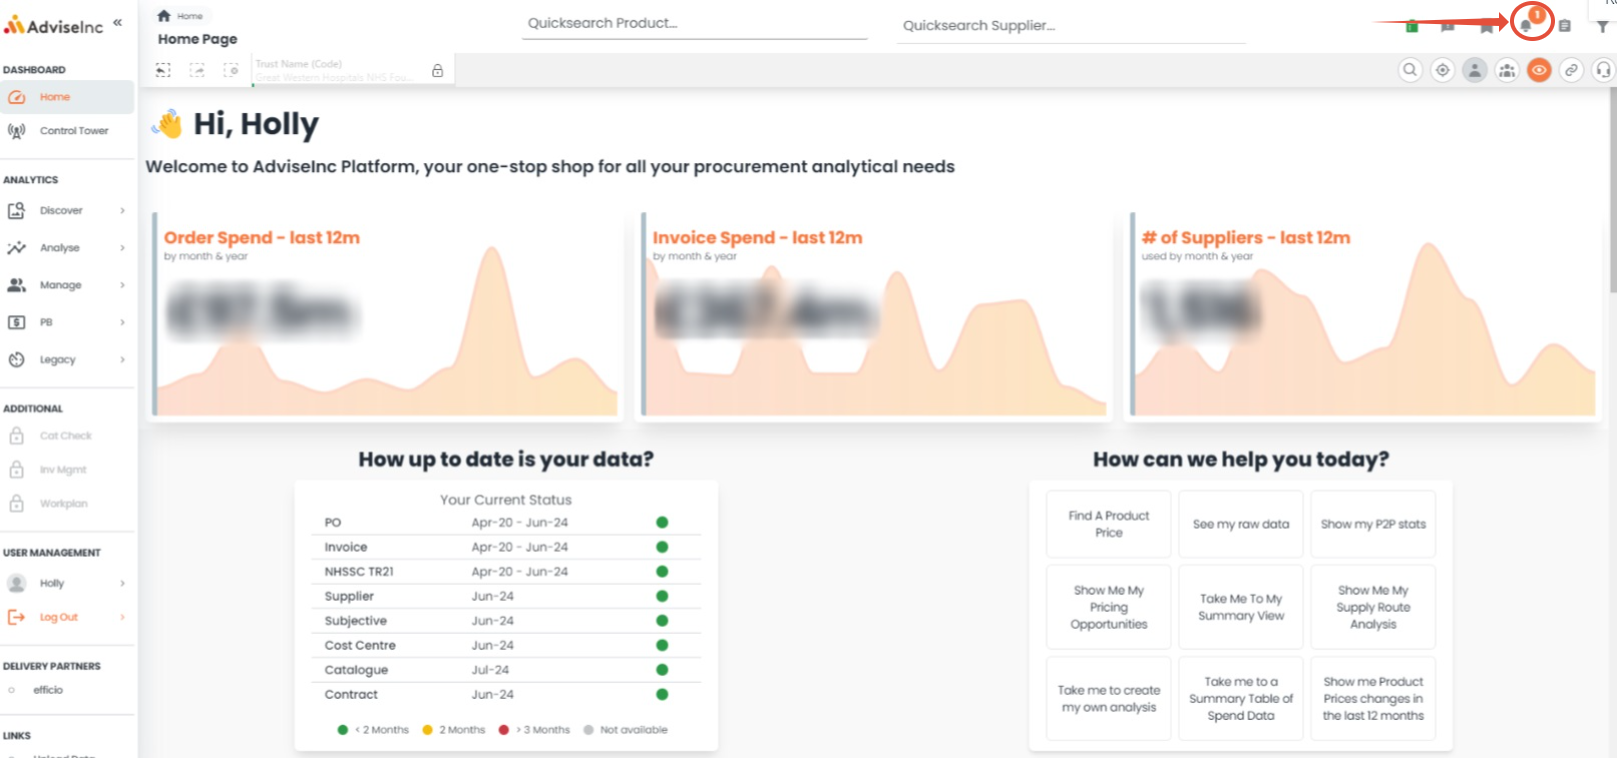Select the user group circle icon
1617x758 pixels.
click(1507, 70)
